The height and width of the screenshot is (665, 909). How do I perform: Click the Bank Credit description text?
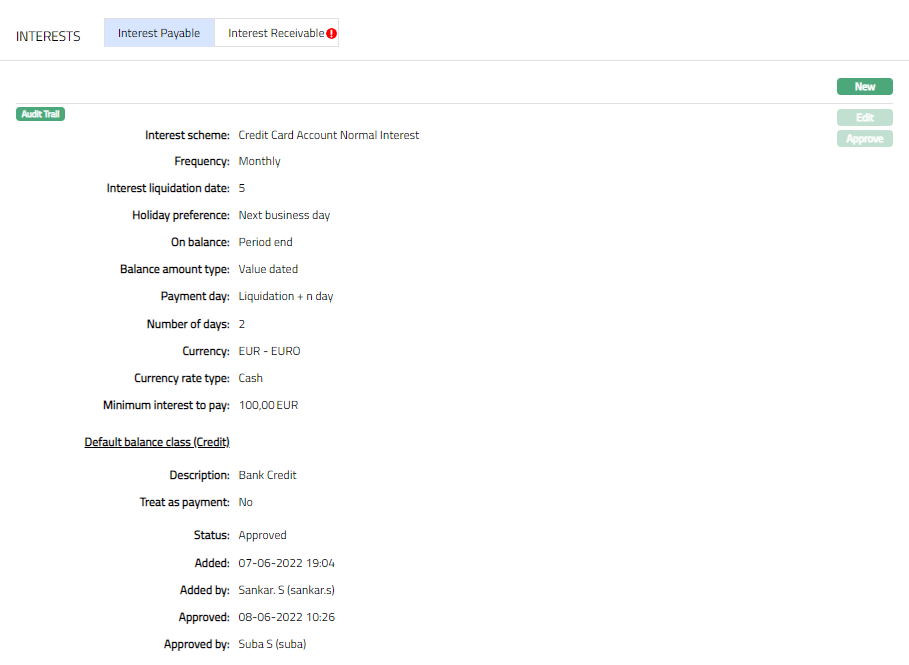[267, 475]
